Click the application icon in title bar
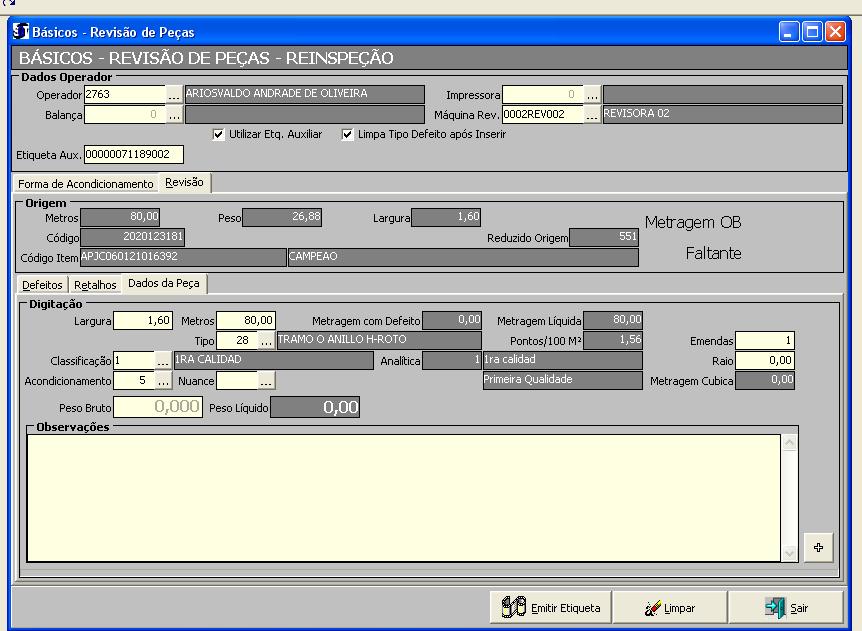 pyautogui.click(x=20, y=32)
